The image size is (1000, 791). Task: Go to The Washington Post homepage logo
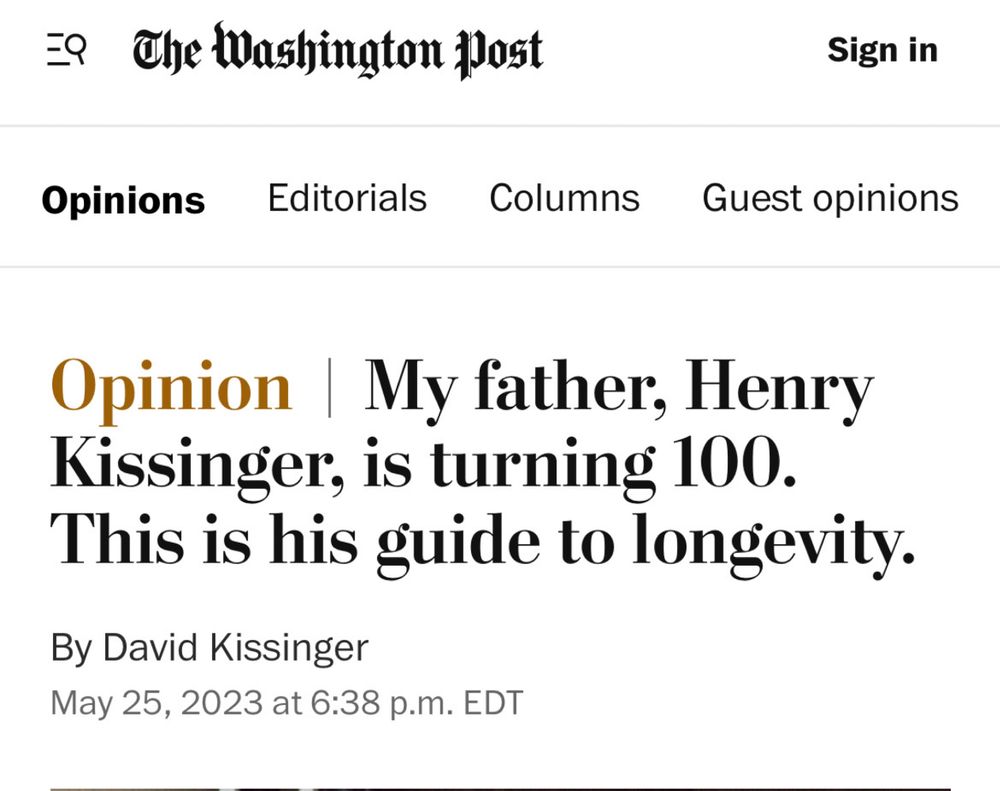pos(337,50)
